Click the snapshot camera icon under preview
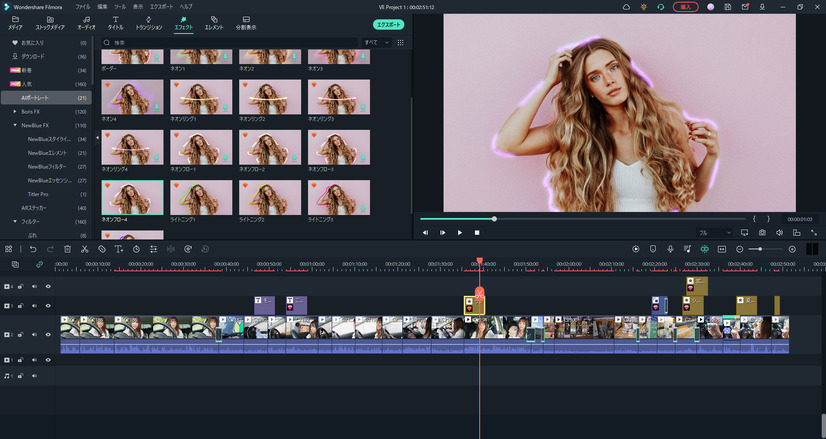The width and height of the screenshot is (826, 439). [x=762, y=232]
